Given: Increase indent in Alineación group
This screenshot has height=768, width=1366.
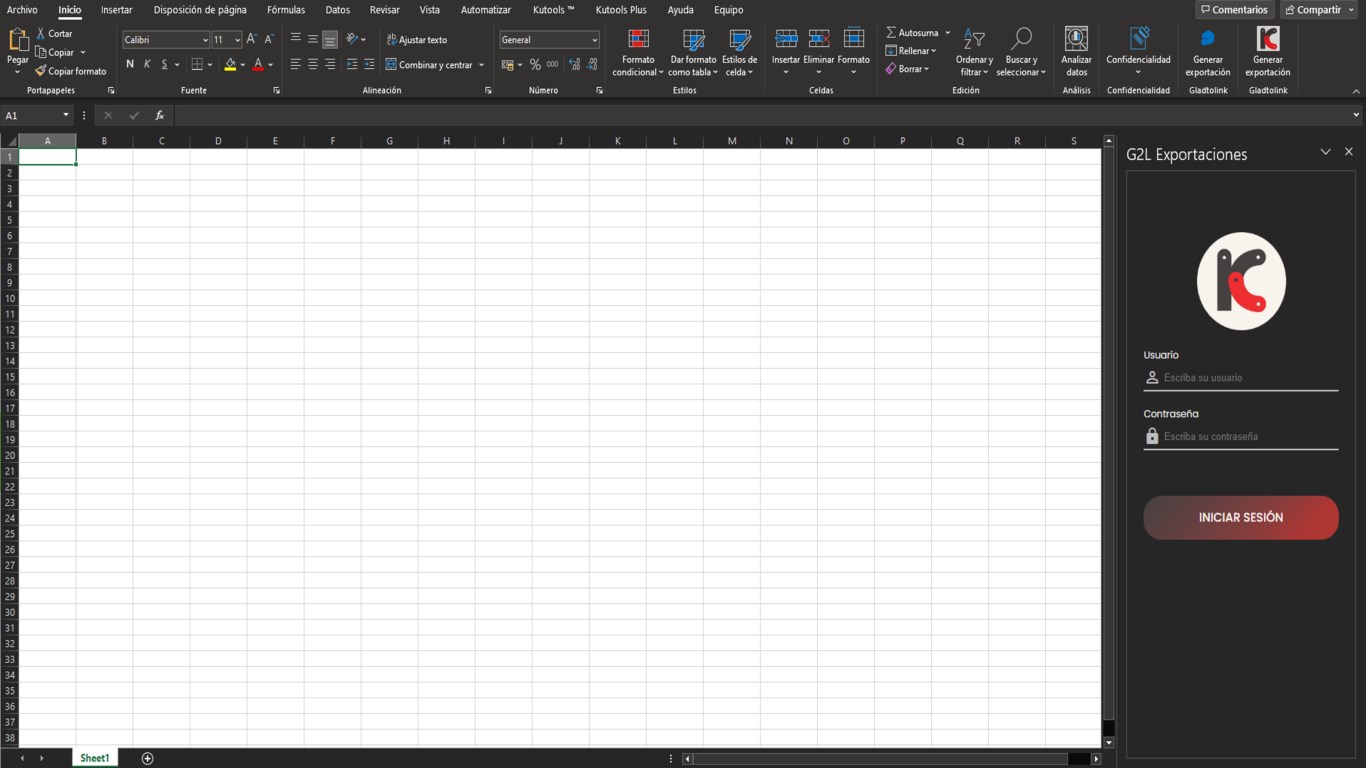Looking at the screenshot, I should (x=369, y=64).
